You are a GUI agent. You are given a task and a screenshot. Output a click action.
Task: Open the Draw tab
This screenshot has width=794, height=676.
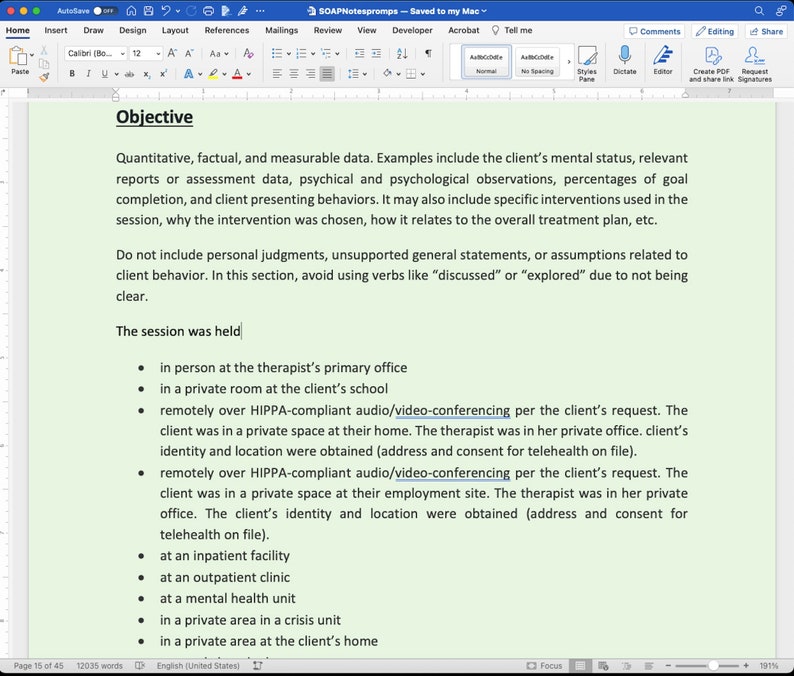(93, 30)
